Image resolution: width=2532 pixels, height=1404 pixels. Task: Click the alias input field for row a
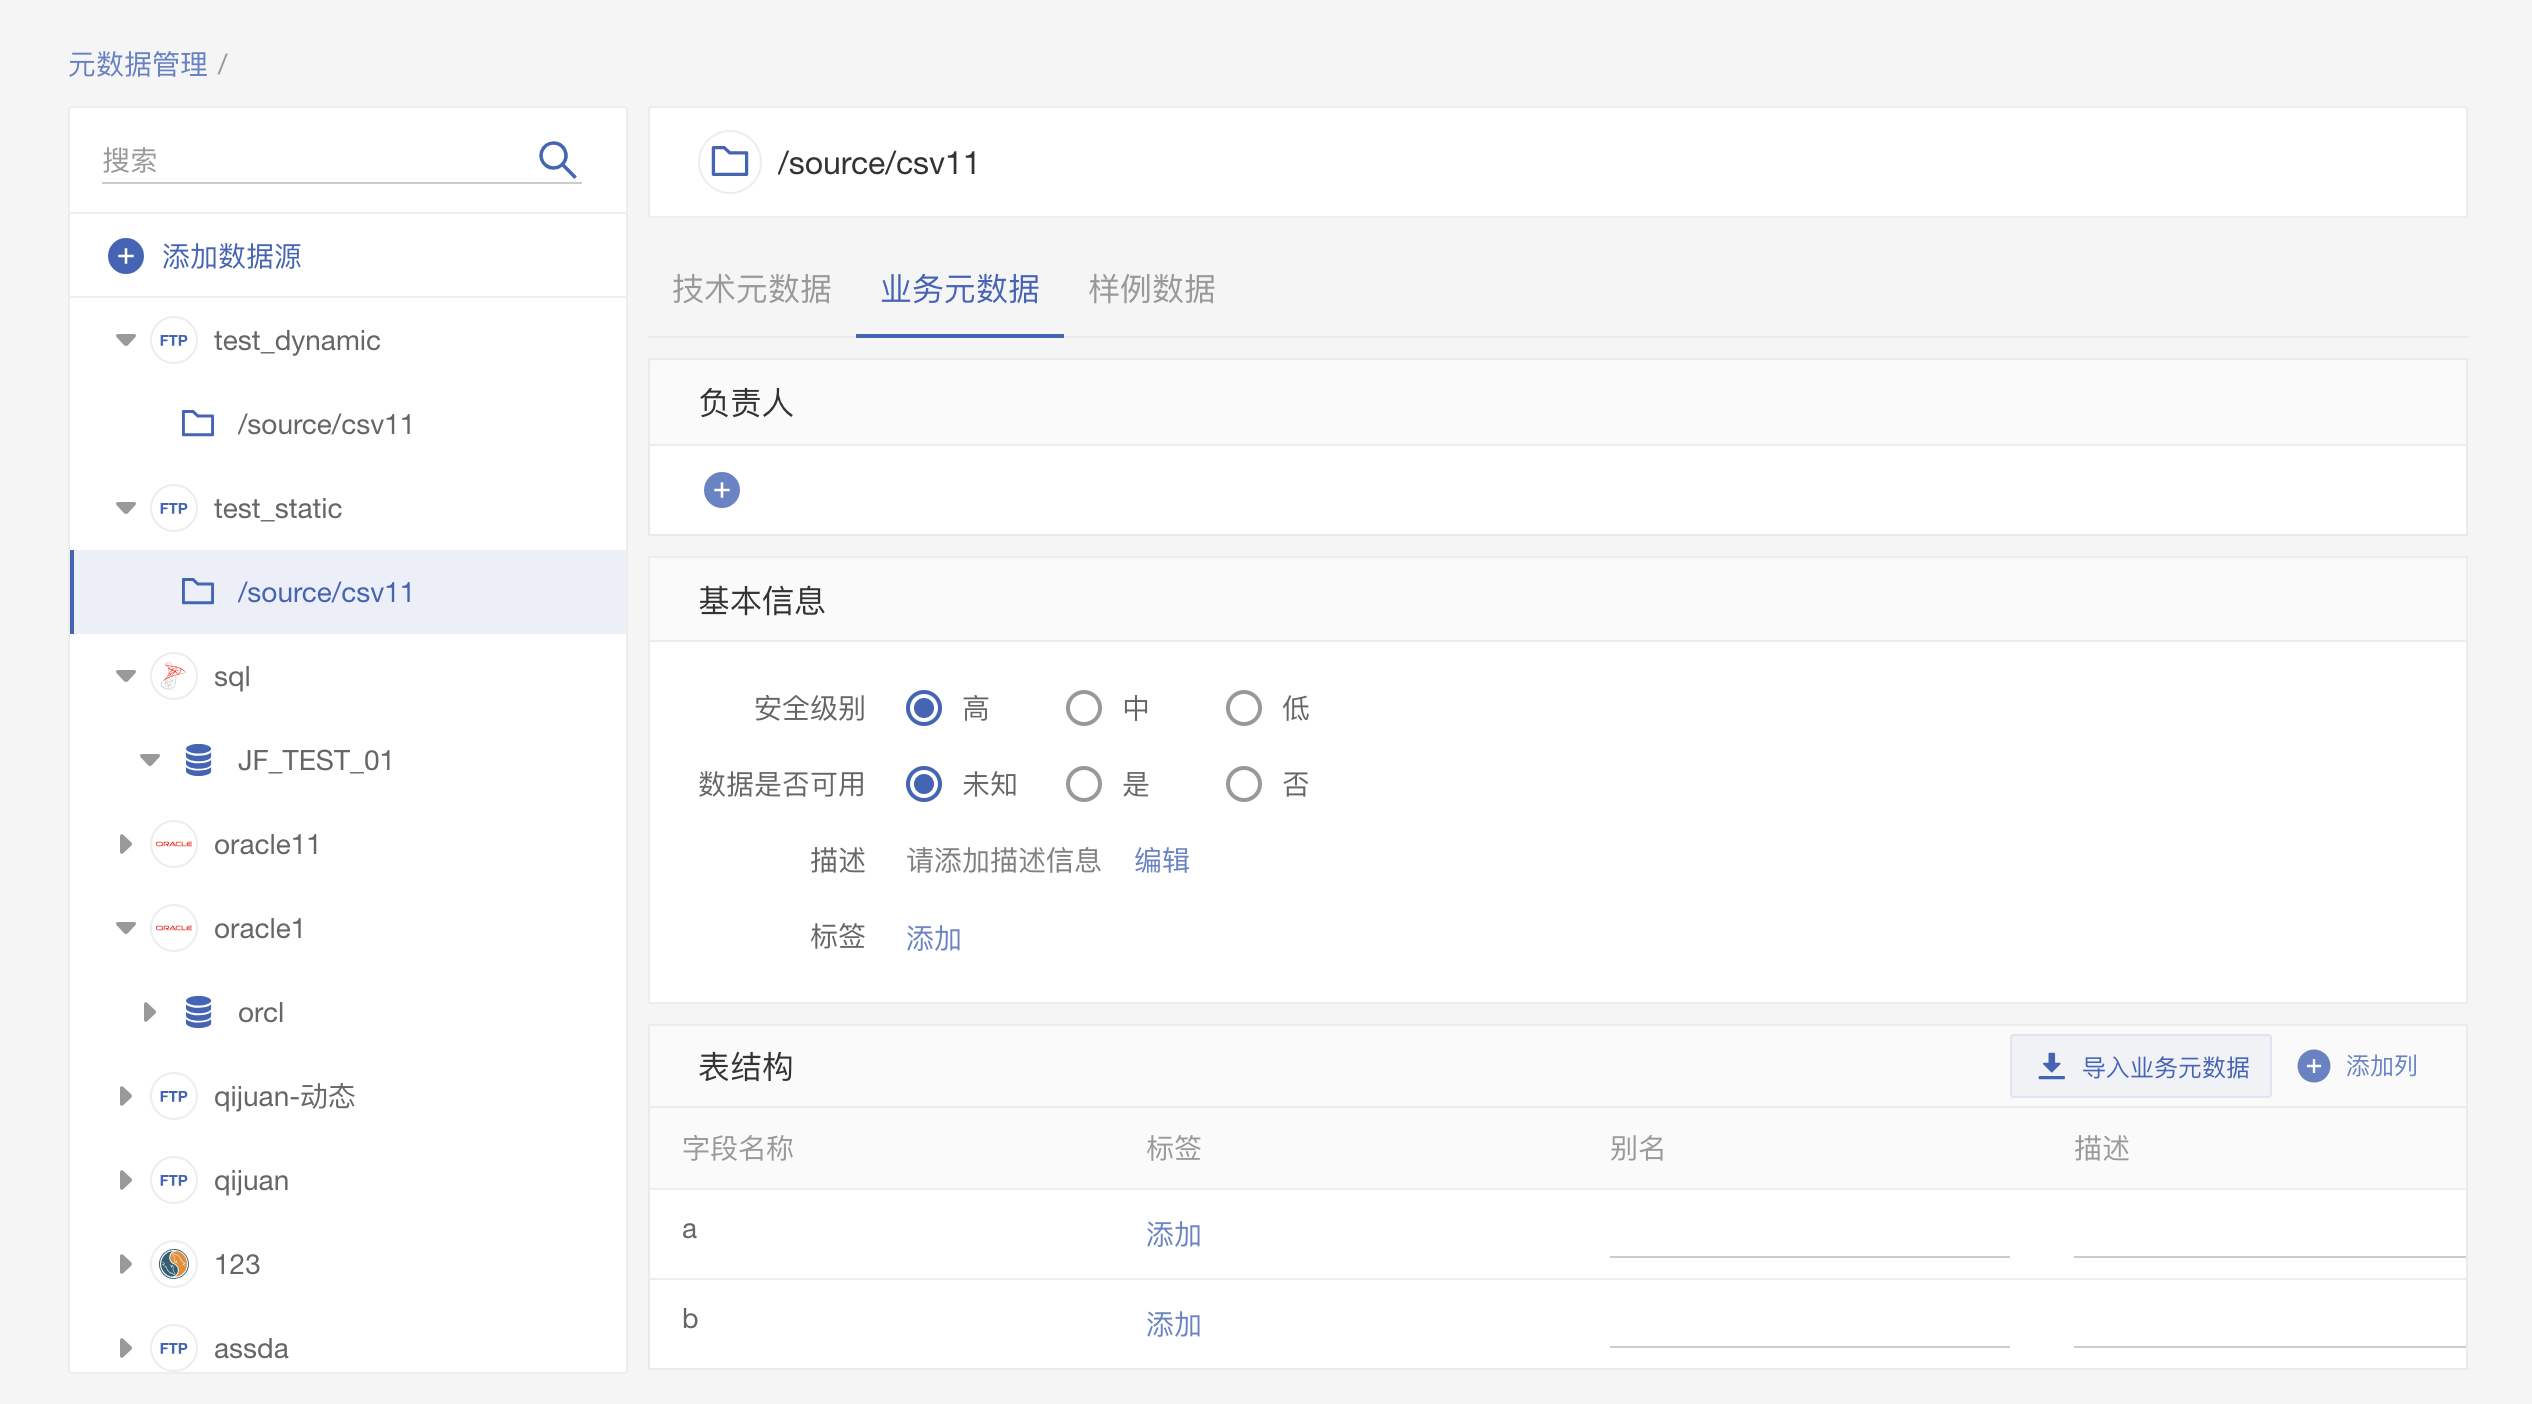(1808, 1236)
